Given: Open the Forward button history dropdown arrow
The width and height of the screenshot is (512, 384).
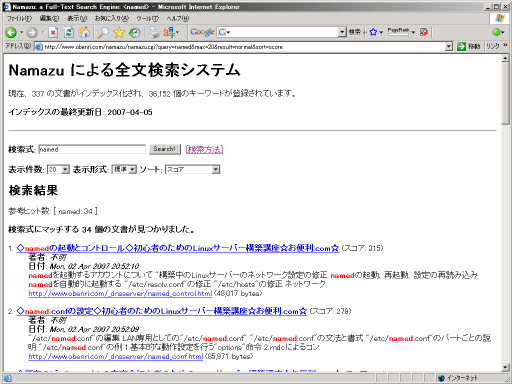Looking at the screenshot, I should [x=42, y=32].
